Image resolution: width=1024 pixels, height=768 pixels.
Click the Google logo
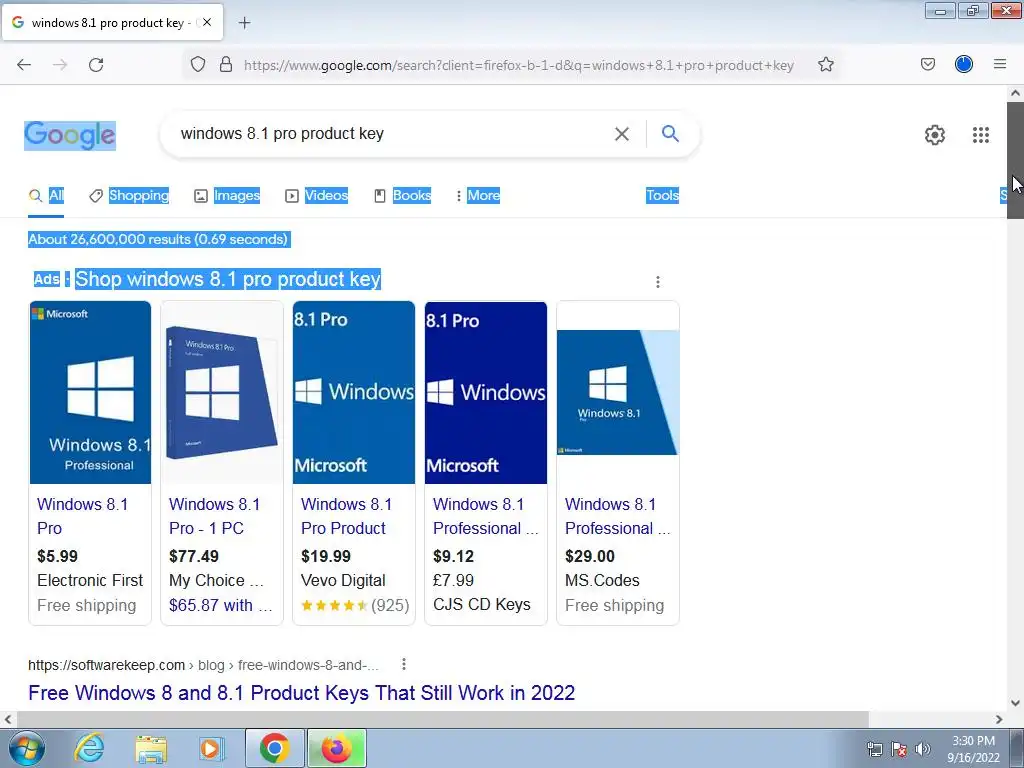[70, 135]
